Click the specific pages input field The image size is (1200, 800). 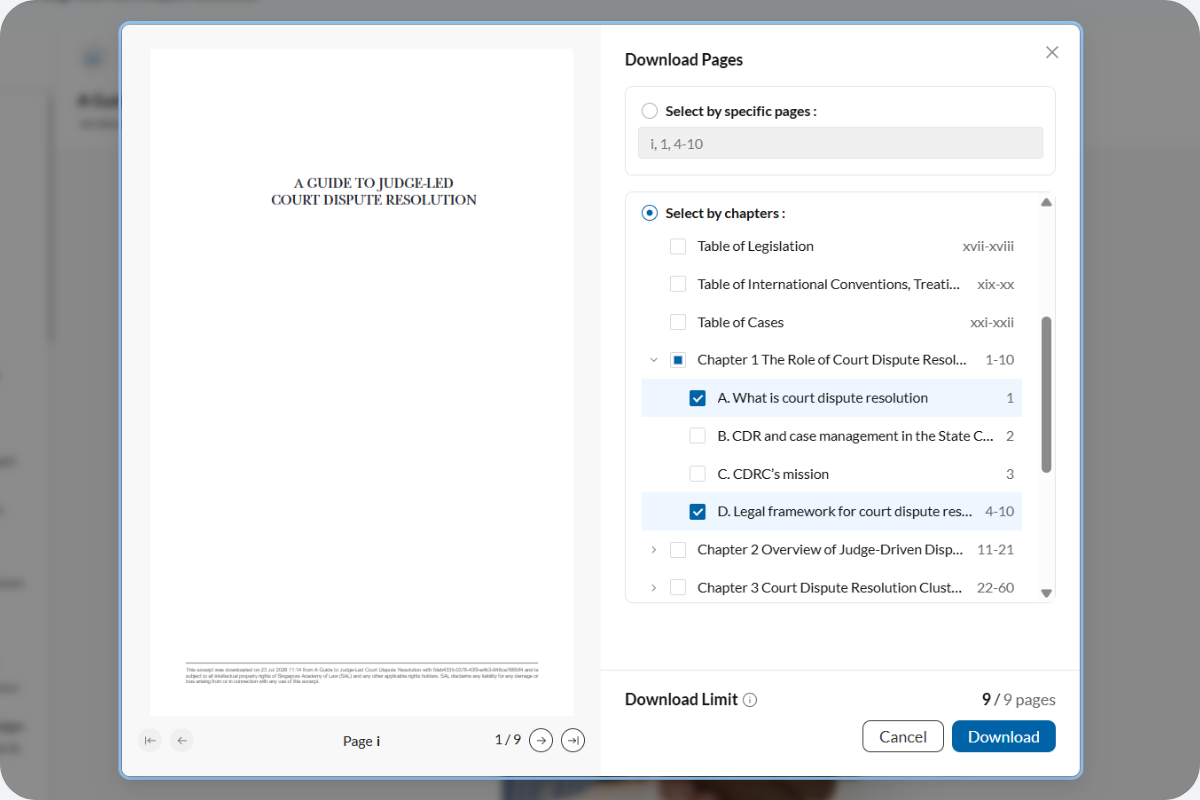(x=840, y=143)
